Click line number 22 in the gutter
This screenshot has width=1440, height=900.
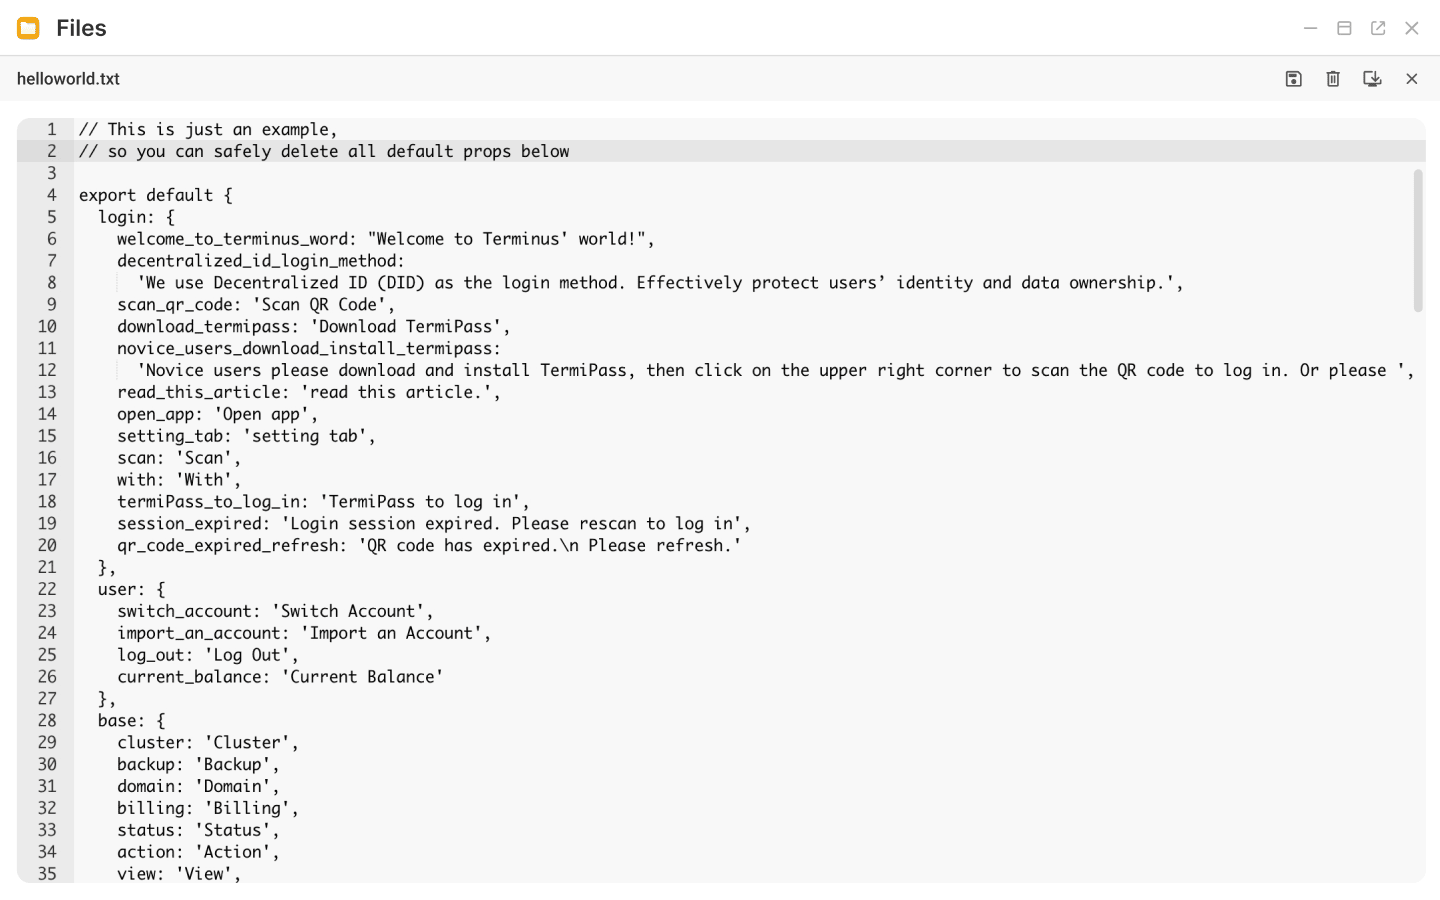47,589
